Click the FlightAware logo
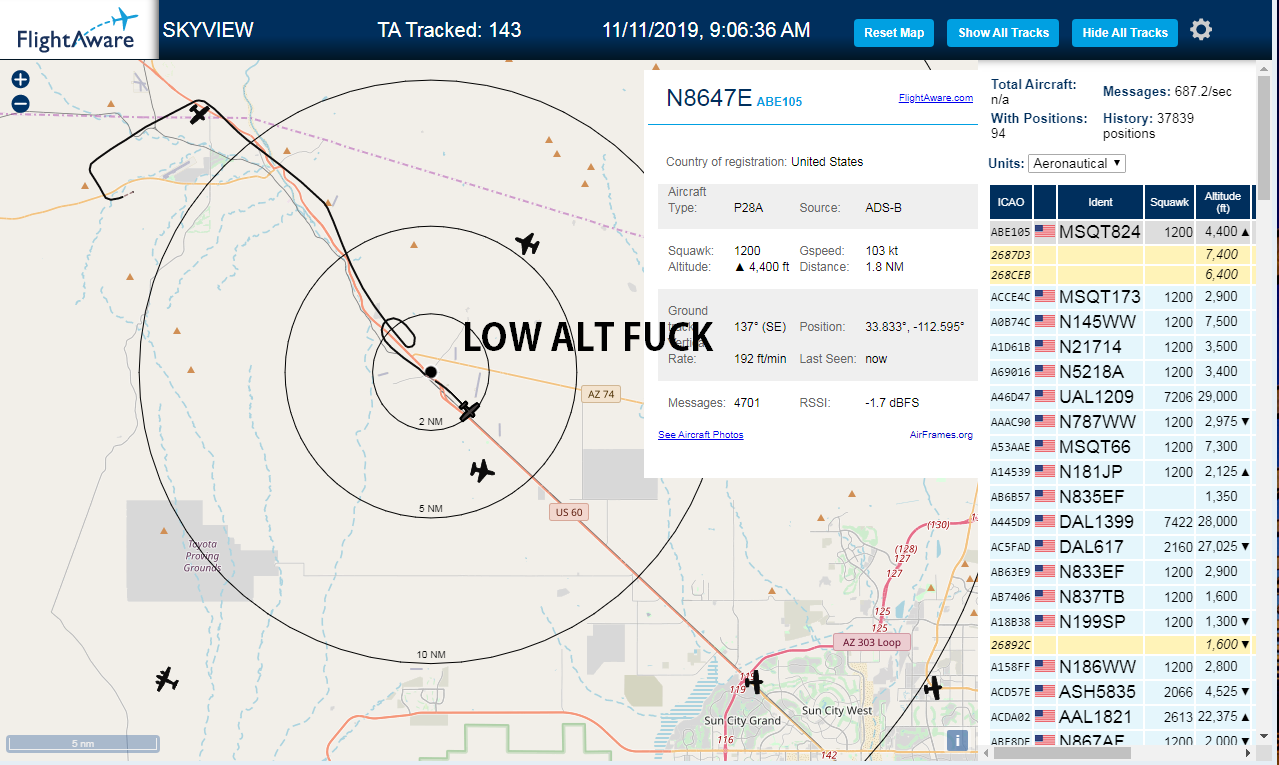The image size is (1279, 765). pyautogui.click(x=77, y=30)
